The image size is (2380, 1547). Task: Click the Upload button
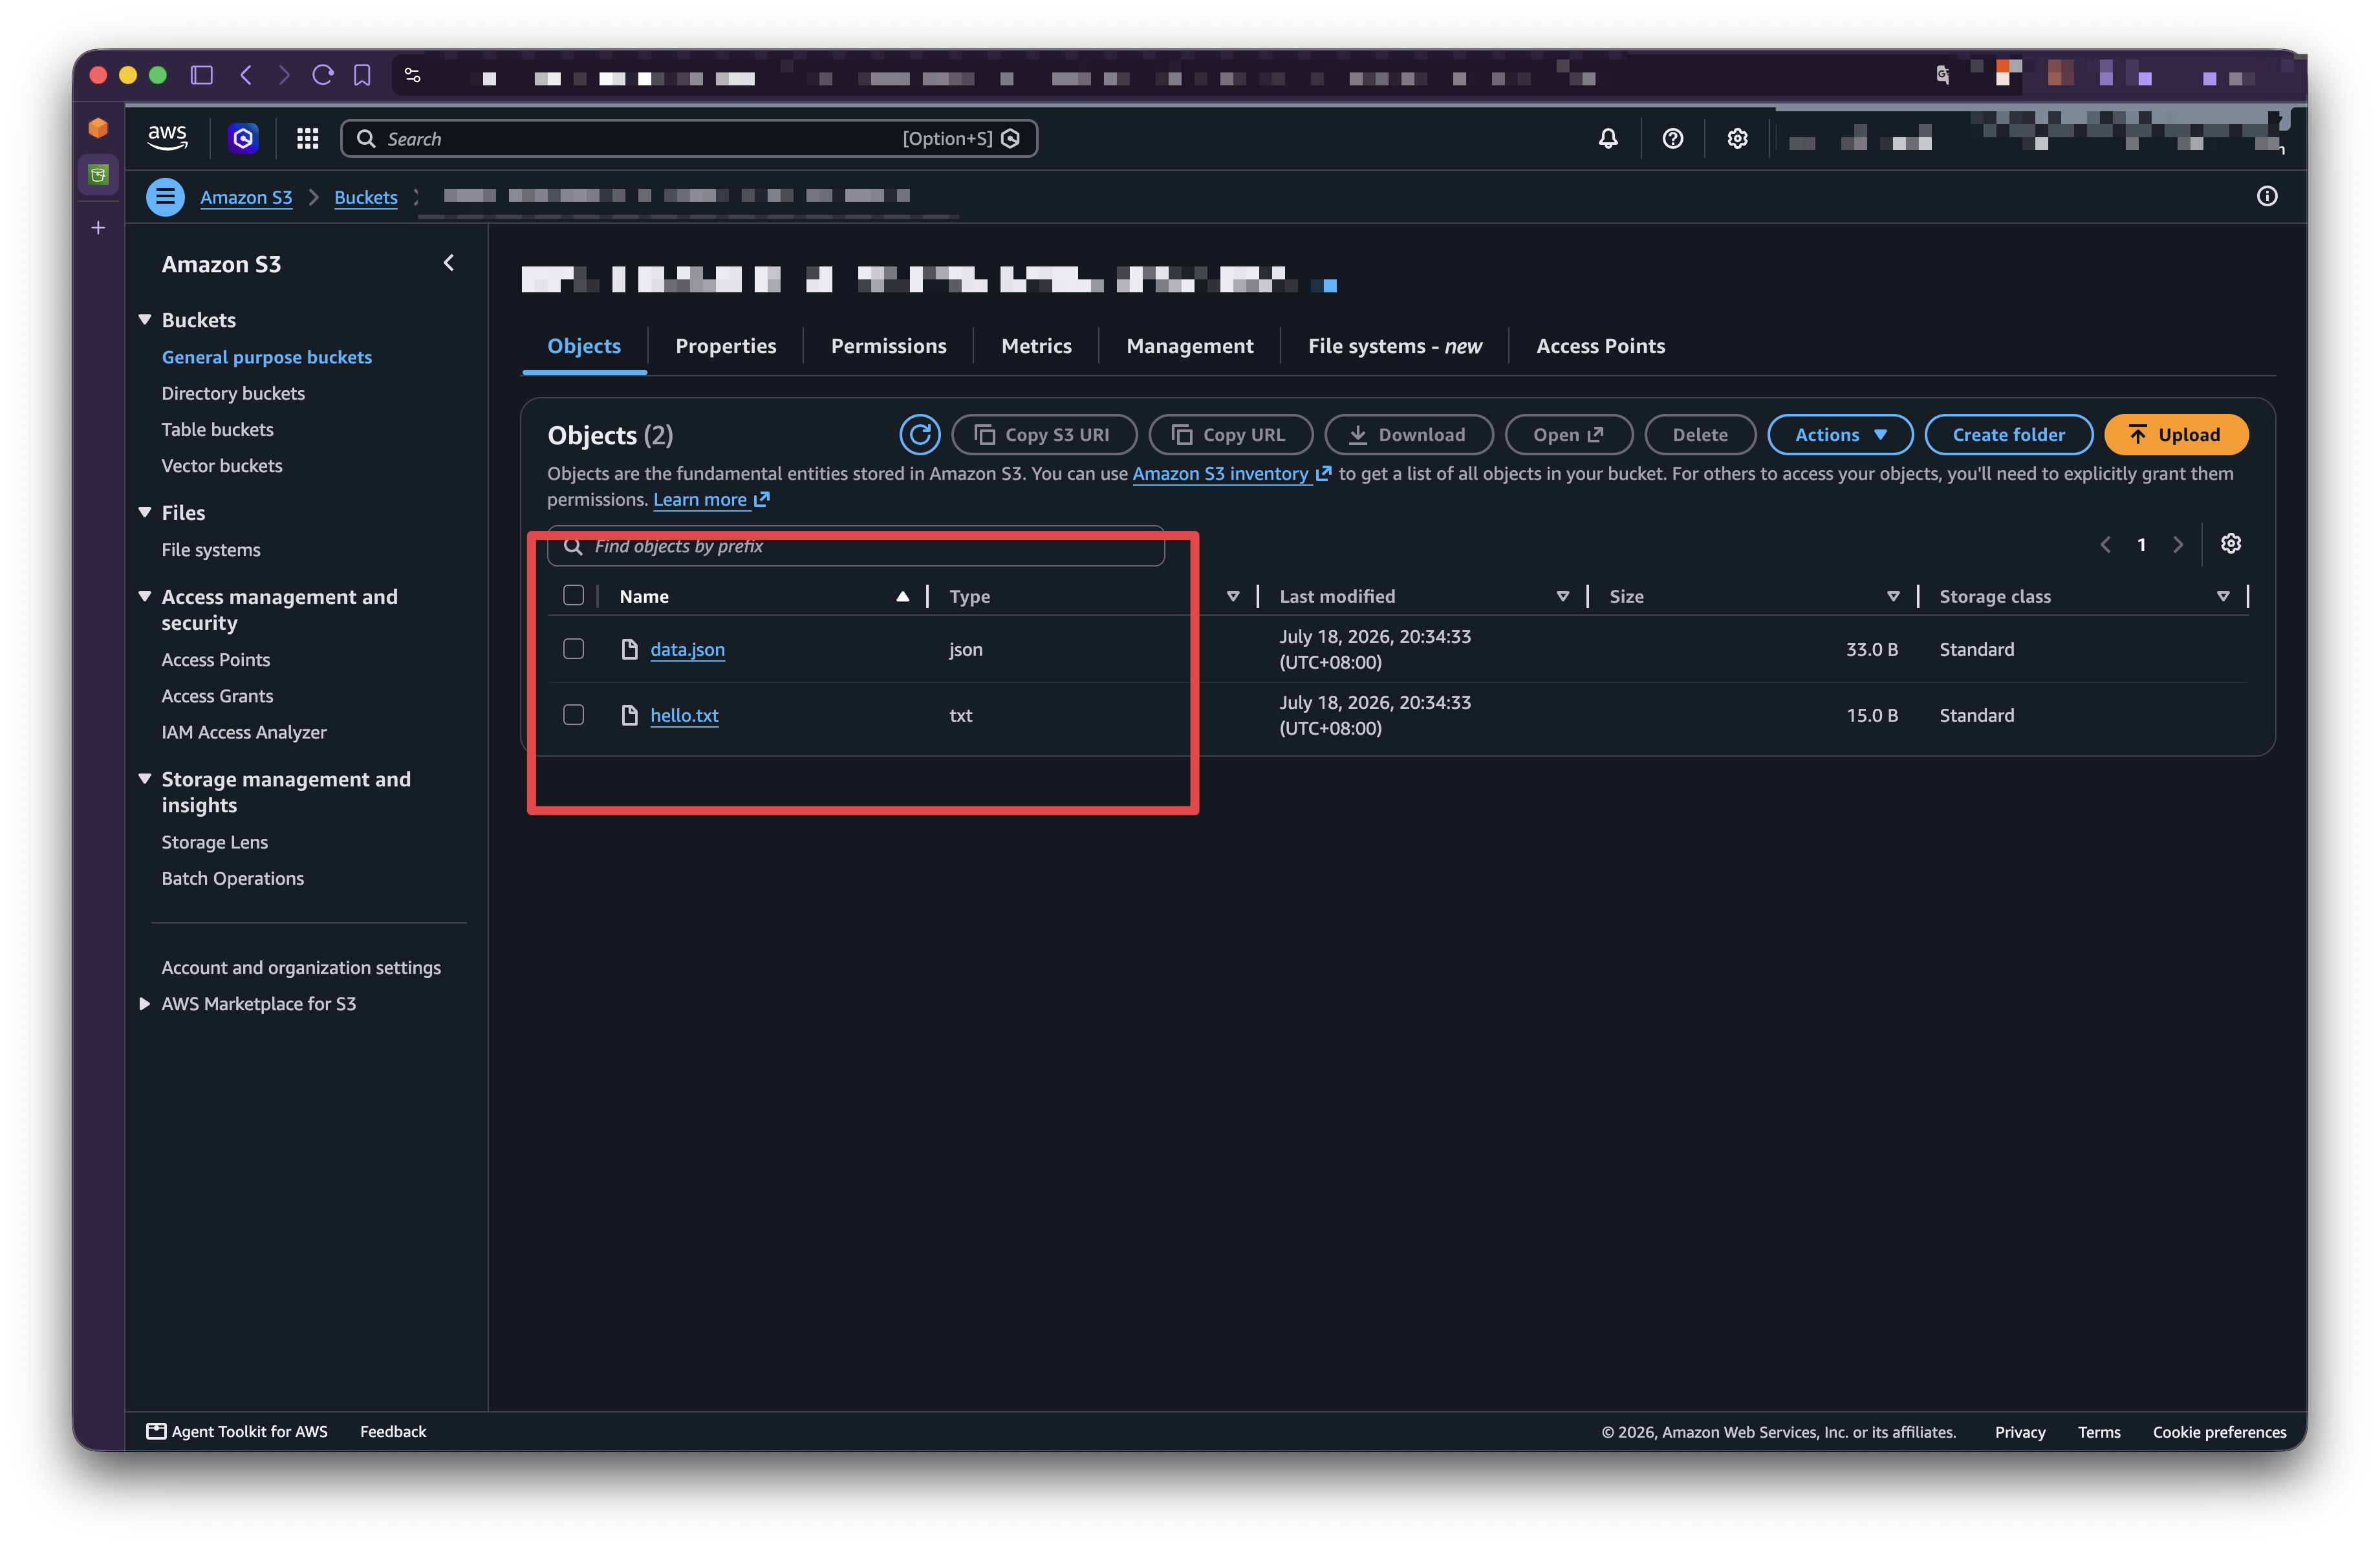click(2176, 434)
